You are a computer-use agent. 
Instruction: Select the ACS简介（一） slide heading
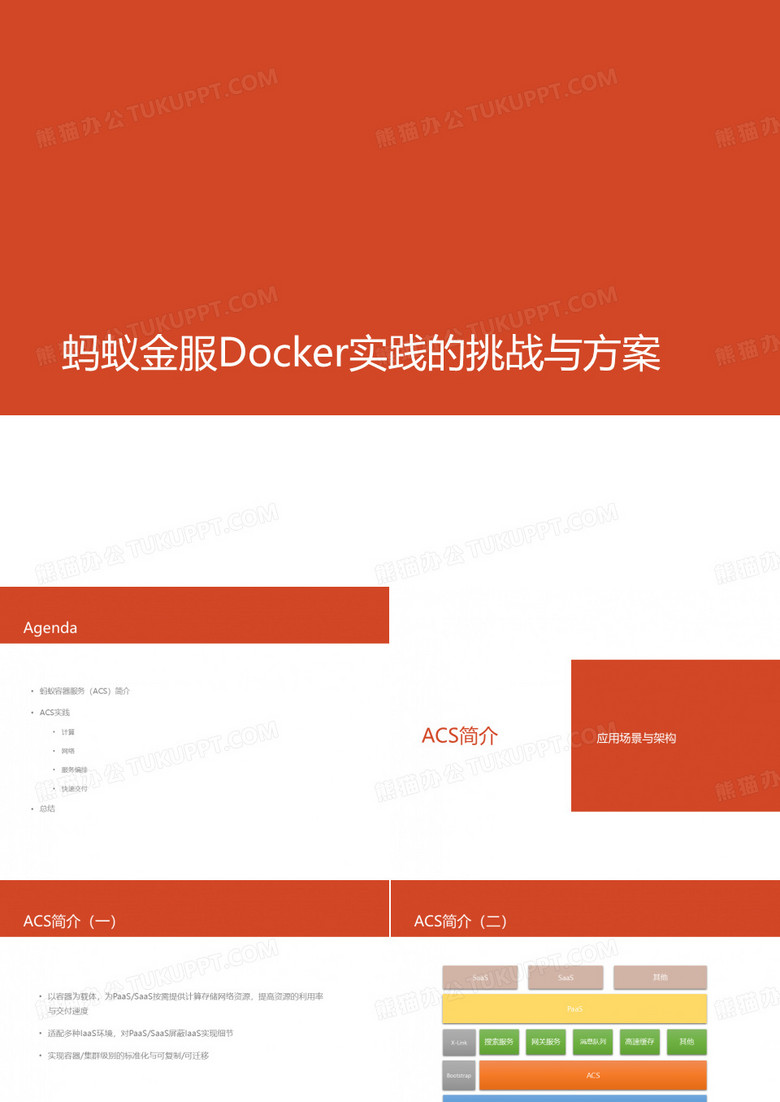pos(70,921)
